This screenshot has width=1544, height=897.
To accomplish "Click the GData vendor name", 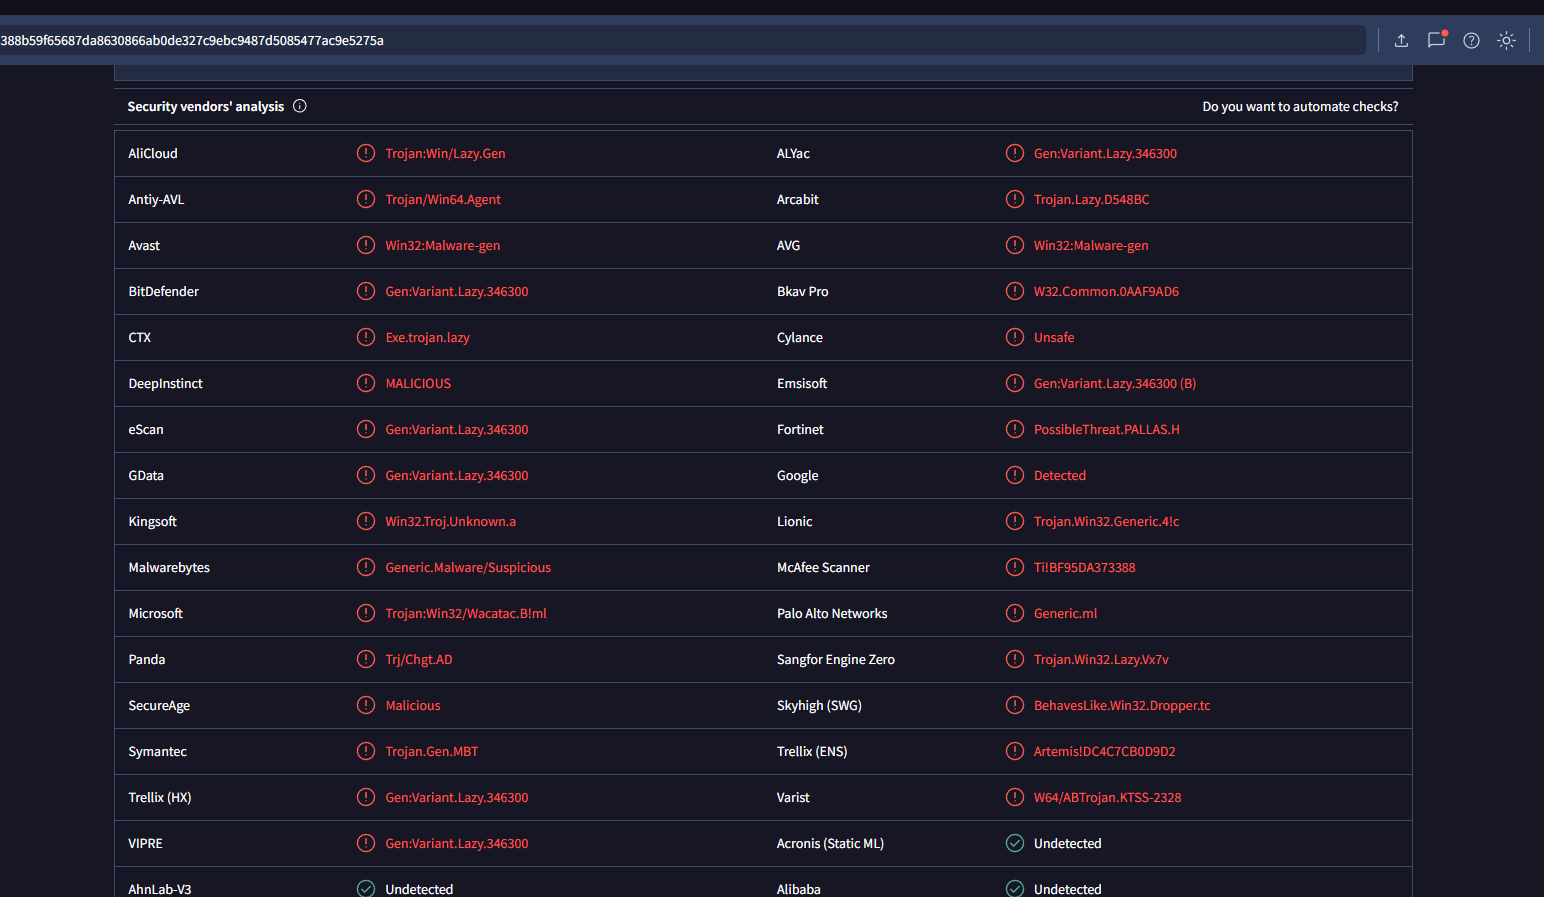I will pos(146,476).
